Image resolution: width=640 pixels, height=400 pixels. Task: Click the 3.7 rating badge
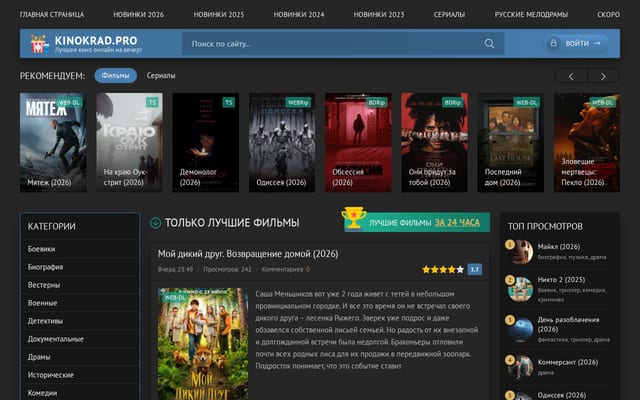tap(474, 269)
